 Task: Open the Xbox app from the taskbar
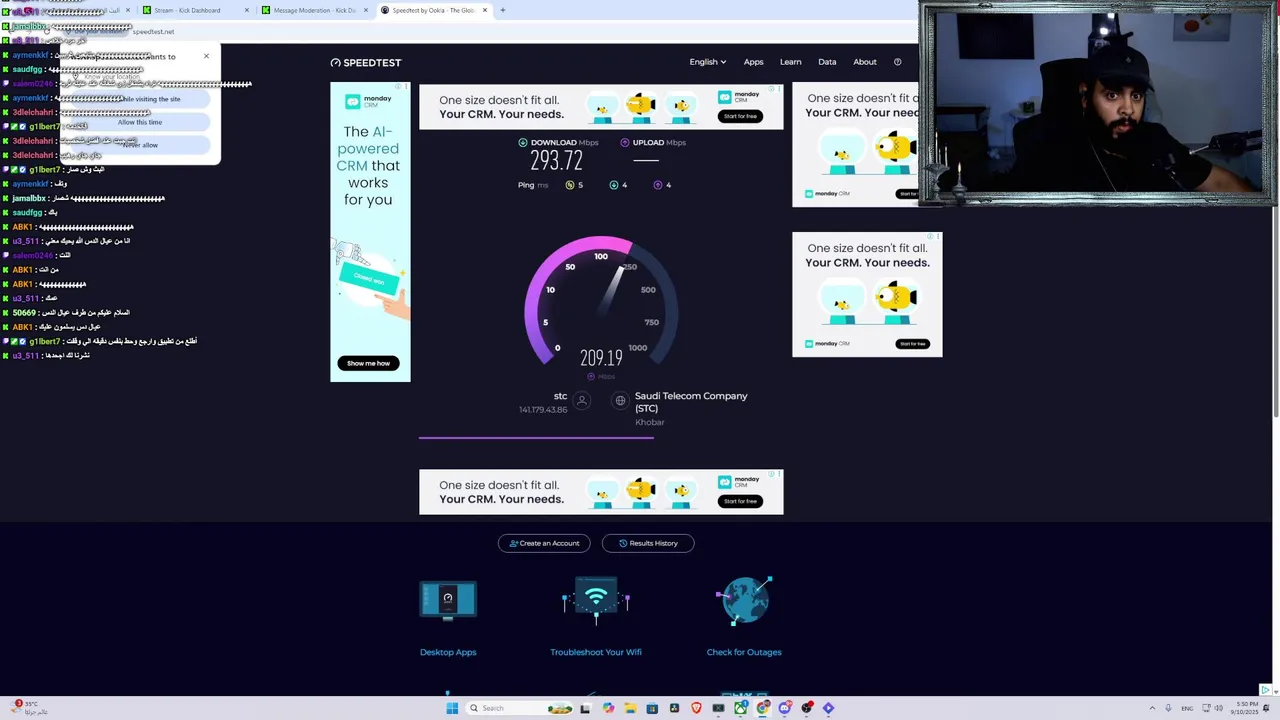point(741,708)
